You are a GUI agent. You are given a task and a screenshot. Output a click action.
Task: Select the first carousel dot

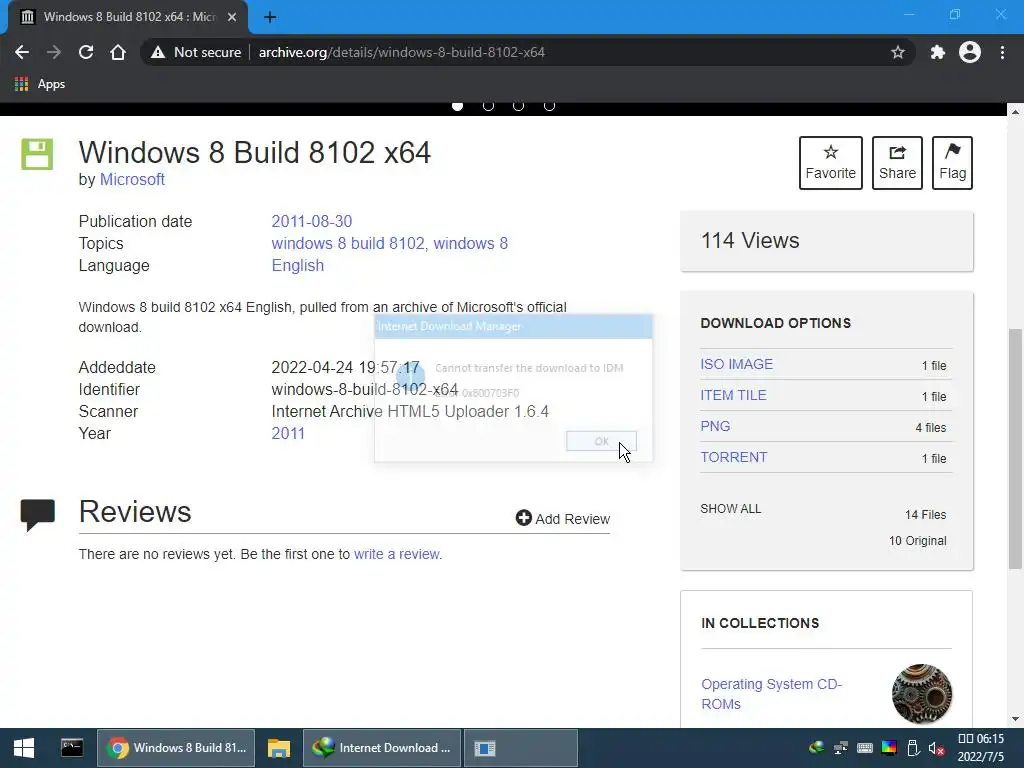coord(458,105)
